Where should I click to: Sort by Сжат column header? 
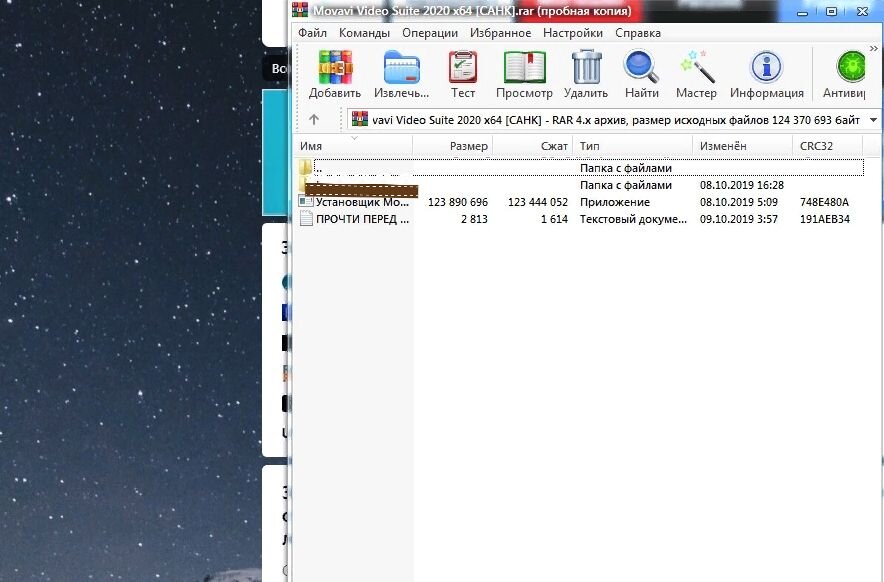pos(533,146)
